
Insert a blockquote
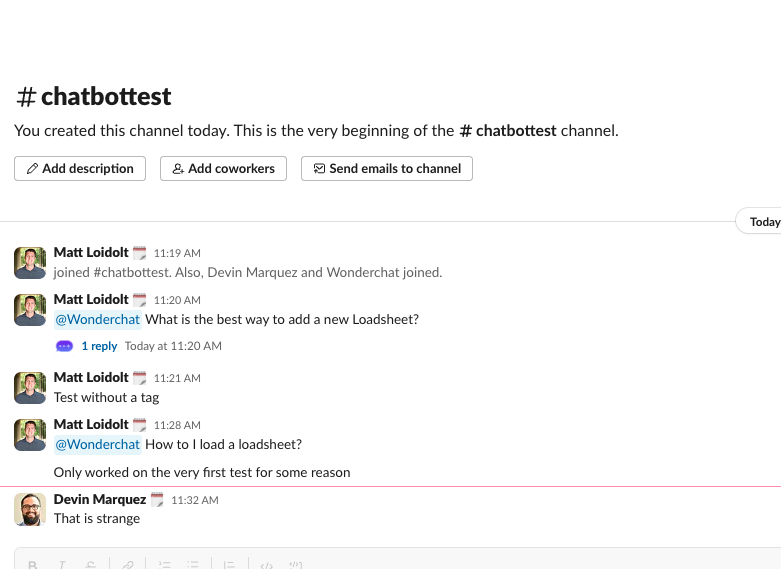[229, 565]
